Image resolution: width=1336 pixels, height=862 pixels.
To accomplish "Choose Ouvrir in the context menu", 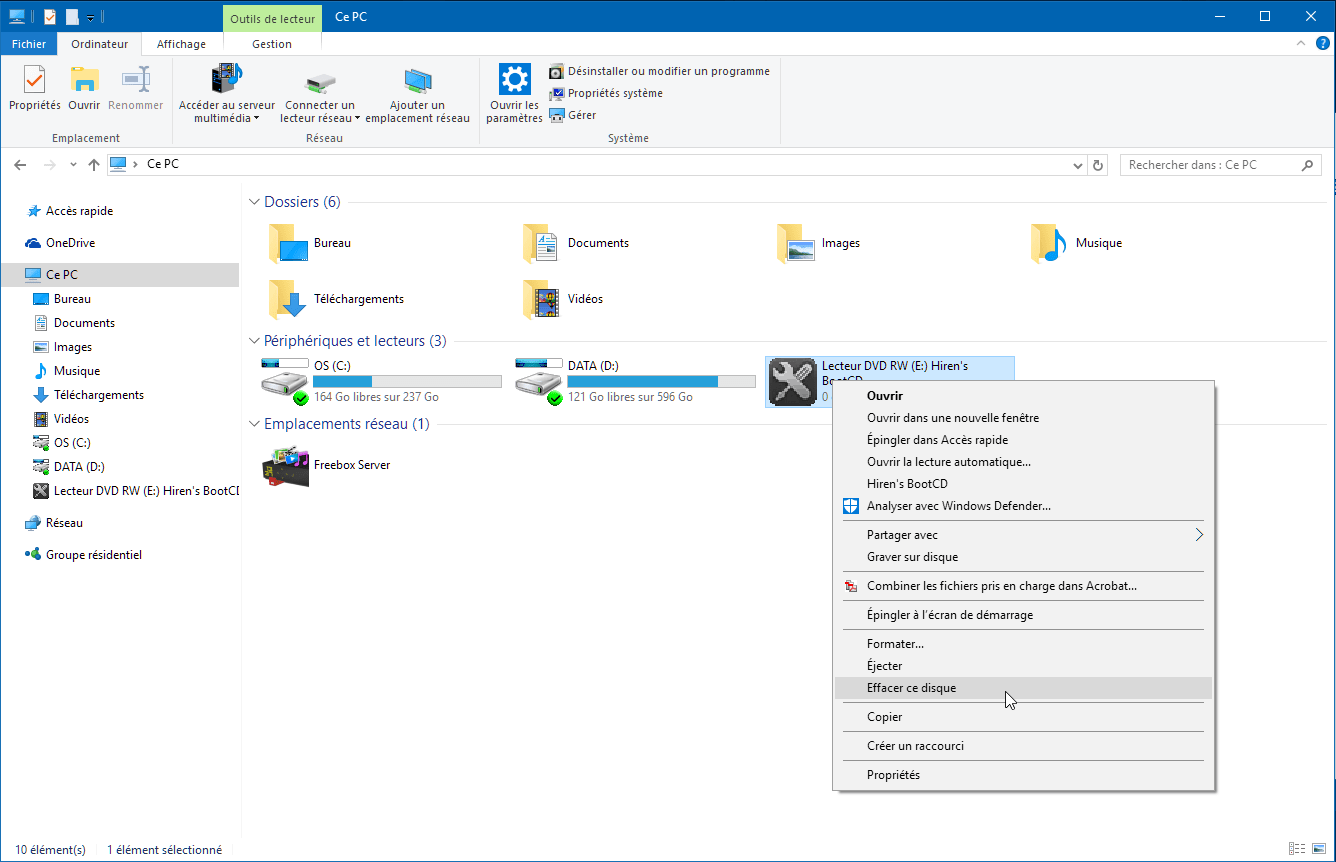I will 1023,396.
